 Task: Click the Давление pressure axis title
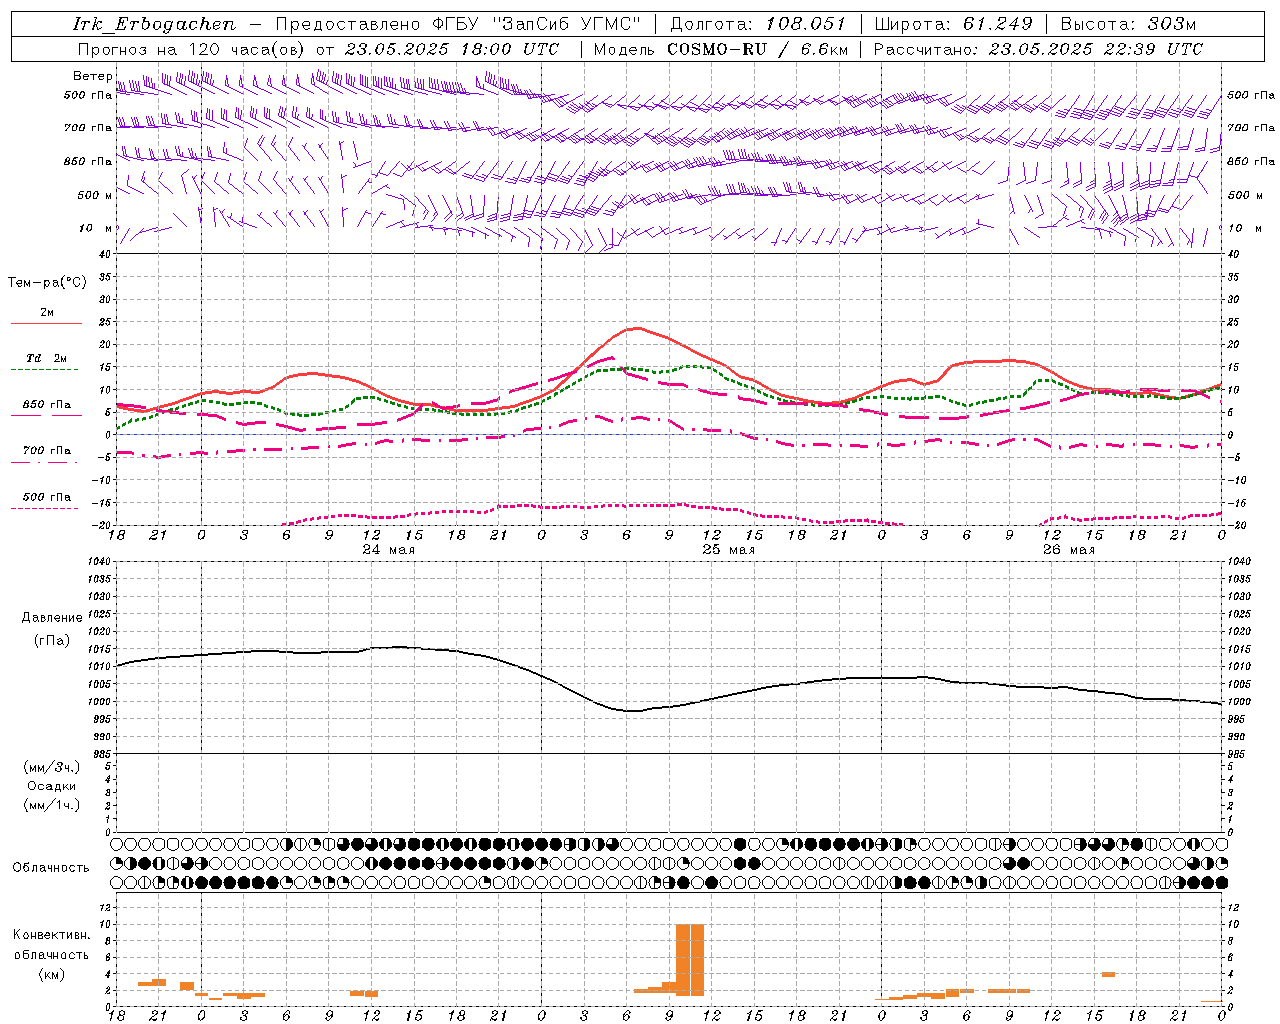51,618
